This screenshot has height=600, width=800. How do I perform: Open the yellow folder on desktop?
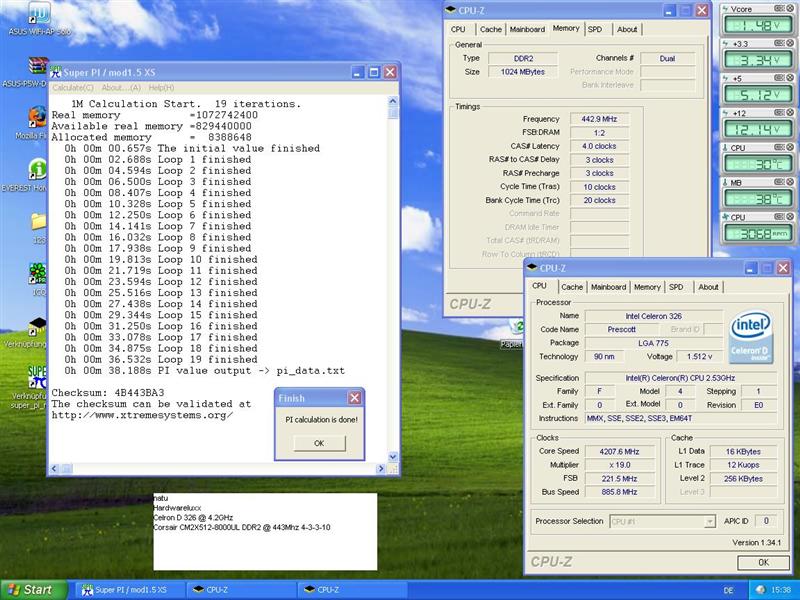click(x=39, y=221)
